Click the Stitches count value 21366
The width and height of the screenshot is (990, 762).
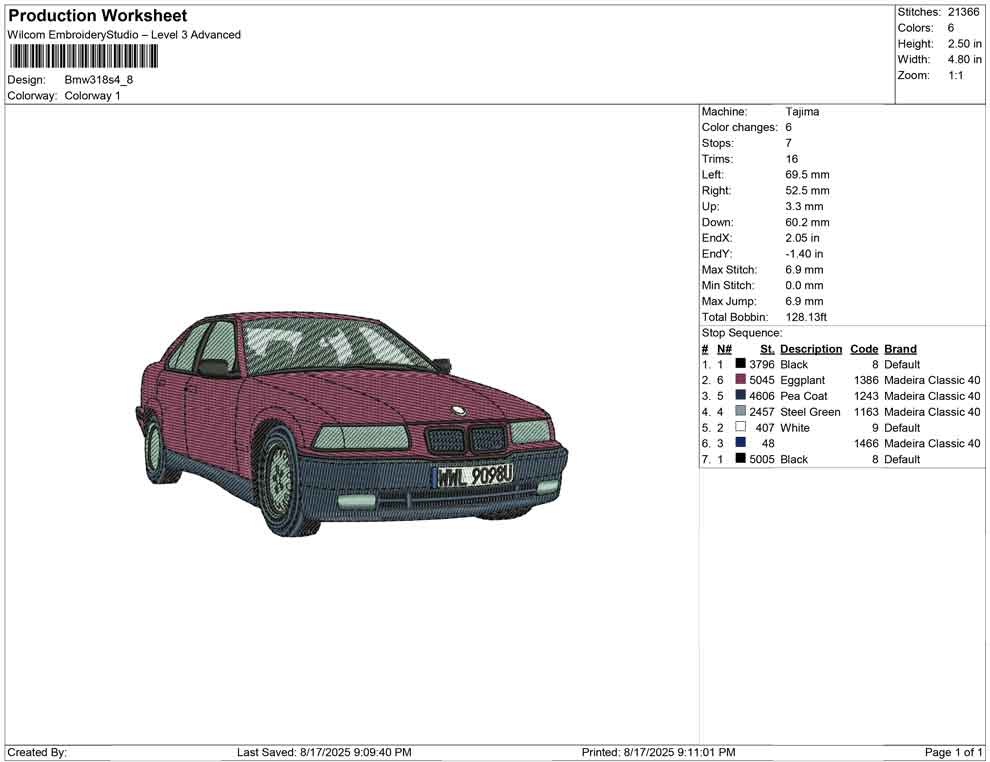(x=964, y=12)
